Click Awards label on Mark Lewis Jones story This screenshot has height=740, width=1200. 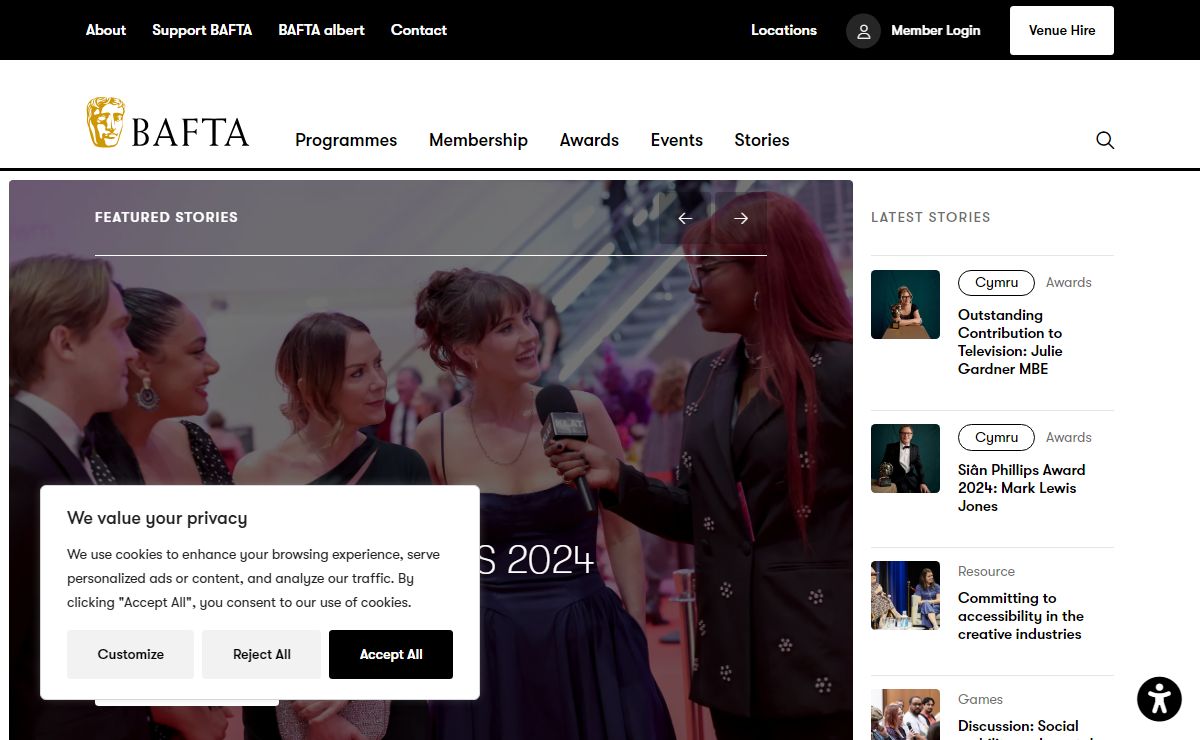[x=1068, y=437]
